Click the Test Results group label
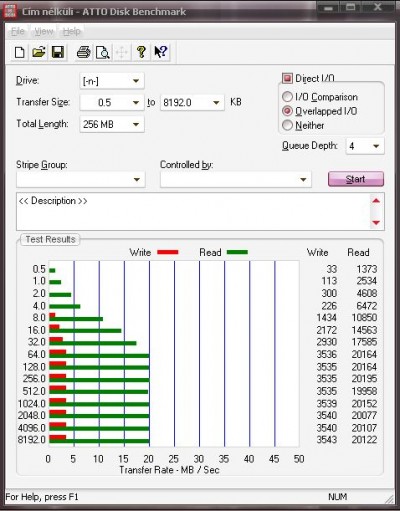 click(x=50, y=239)
